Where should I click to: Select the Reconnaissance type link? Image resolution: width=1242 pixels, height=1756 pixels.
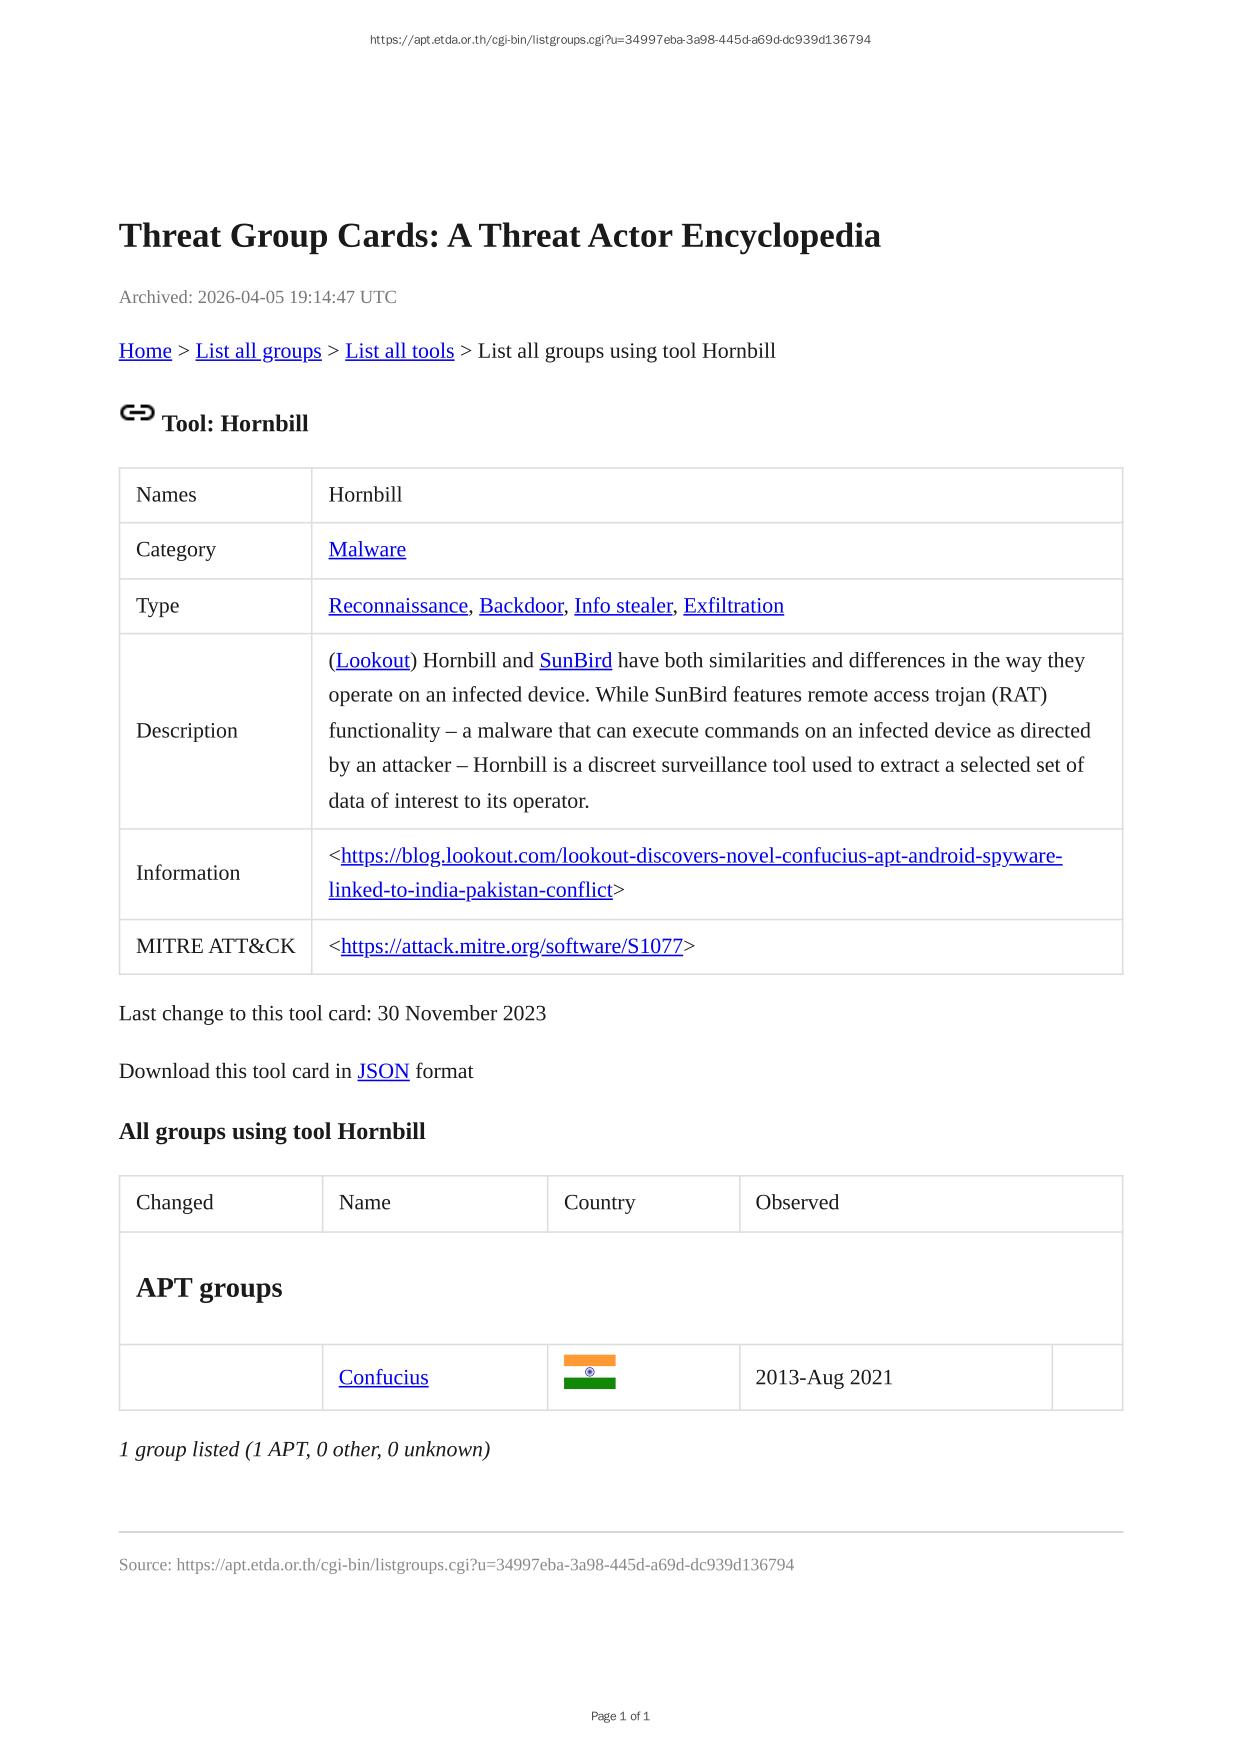click(398, 606)
